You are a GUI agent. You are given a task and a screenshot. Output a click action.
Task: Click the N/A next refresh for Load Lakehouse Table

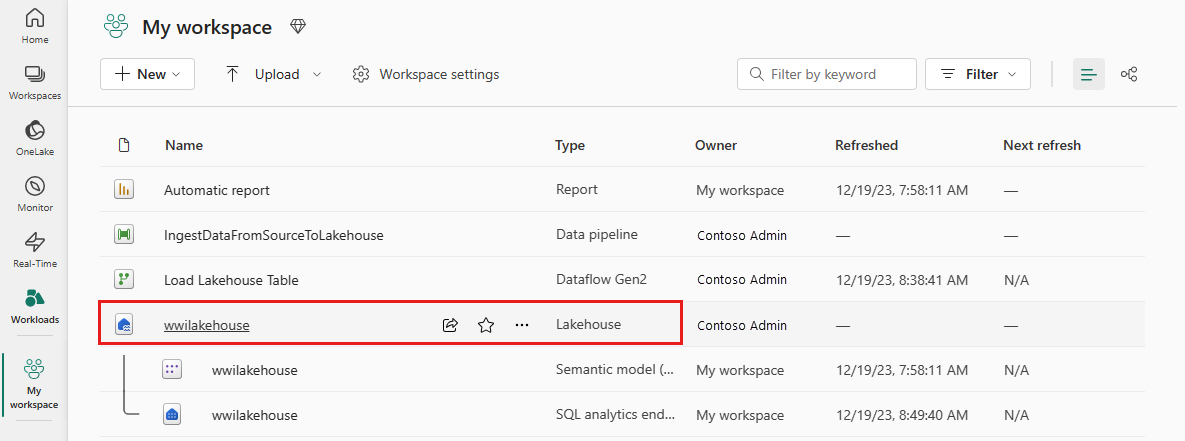(1016, 280)
